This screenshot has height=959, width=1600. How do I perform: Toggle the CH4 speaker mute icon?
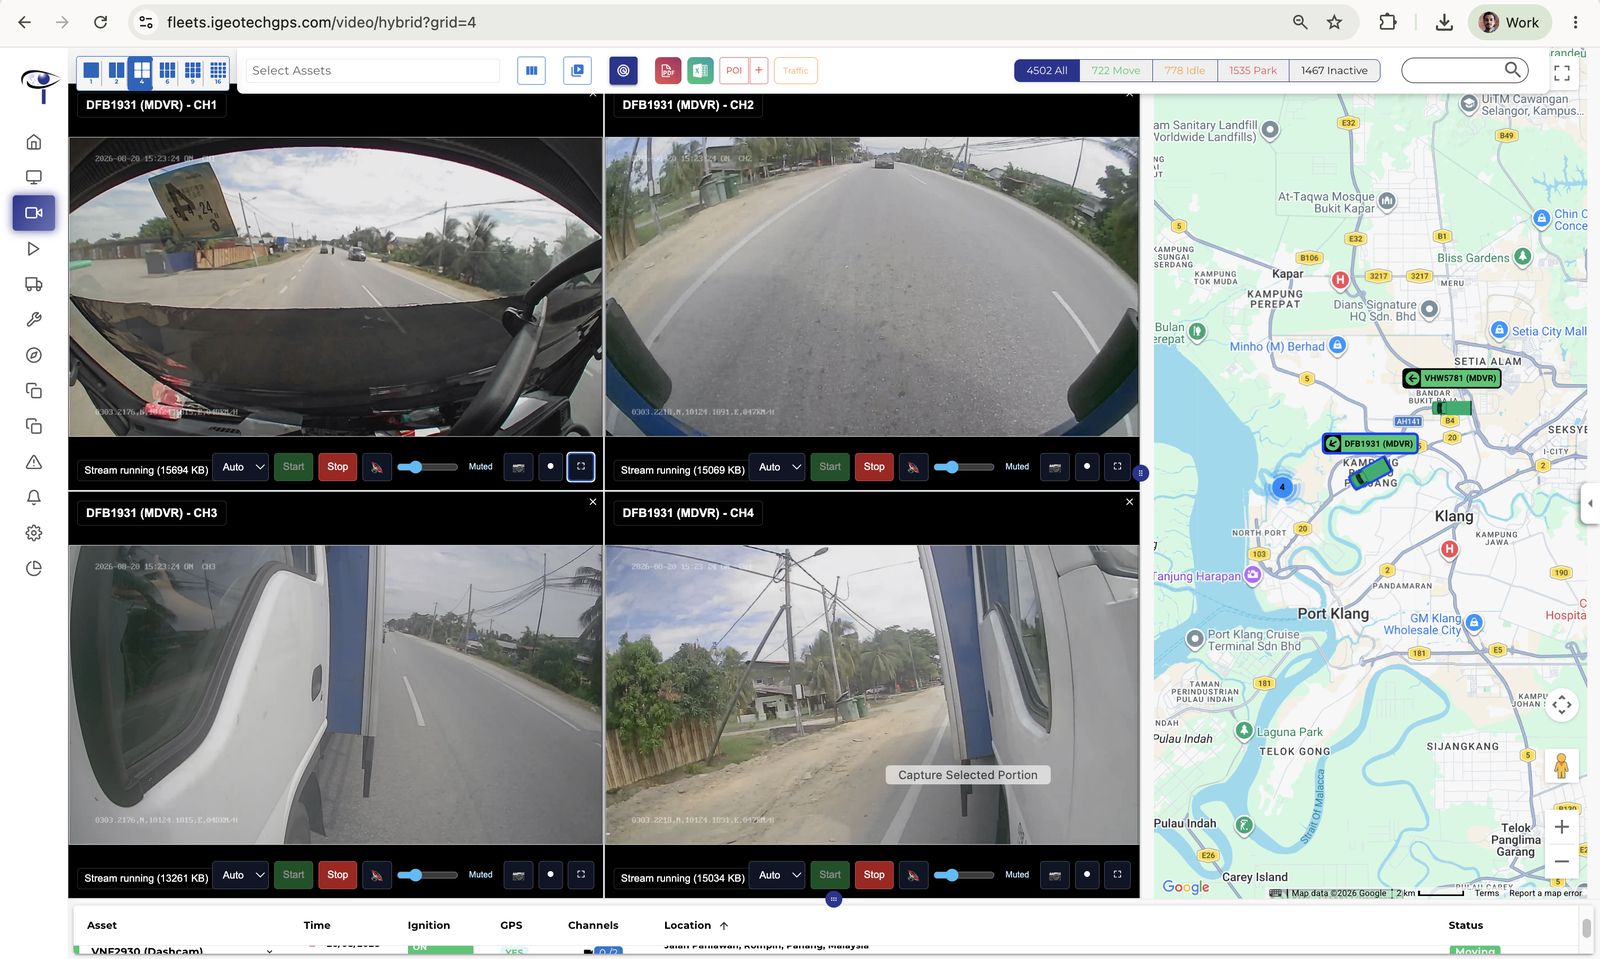[x=913, y=875]
